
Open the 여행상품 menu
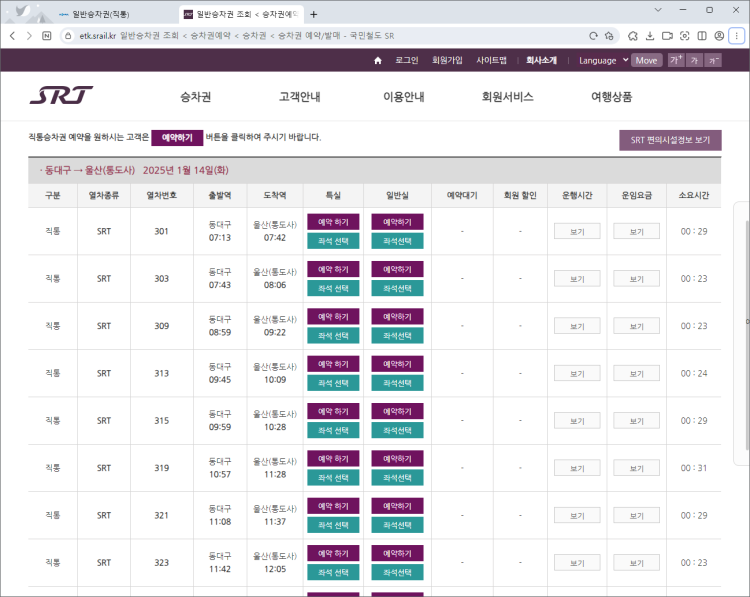(612, 97)
